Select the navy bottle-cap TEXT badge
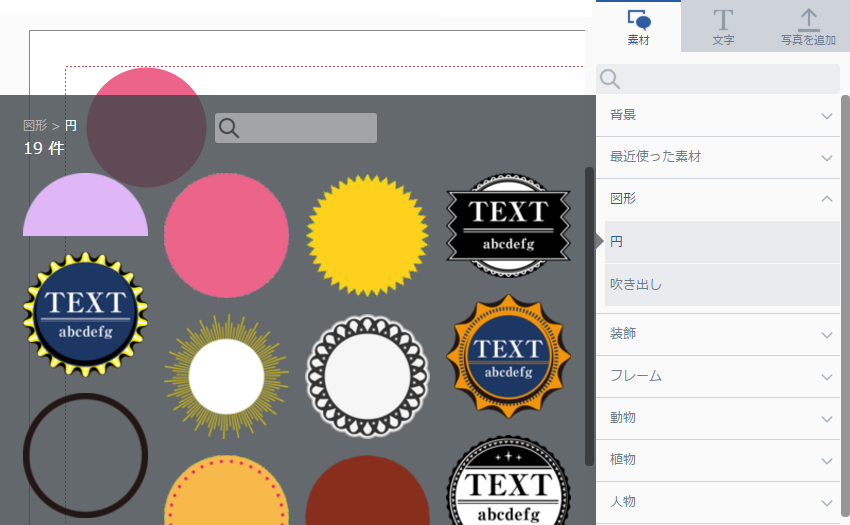Screen dimensions: 850x525 click(85, 314)
